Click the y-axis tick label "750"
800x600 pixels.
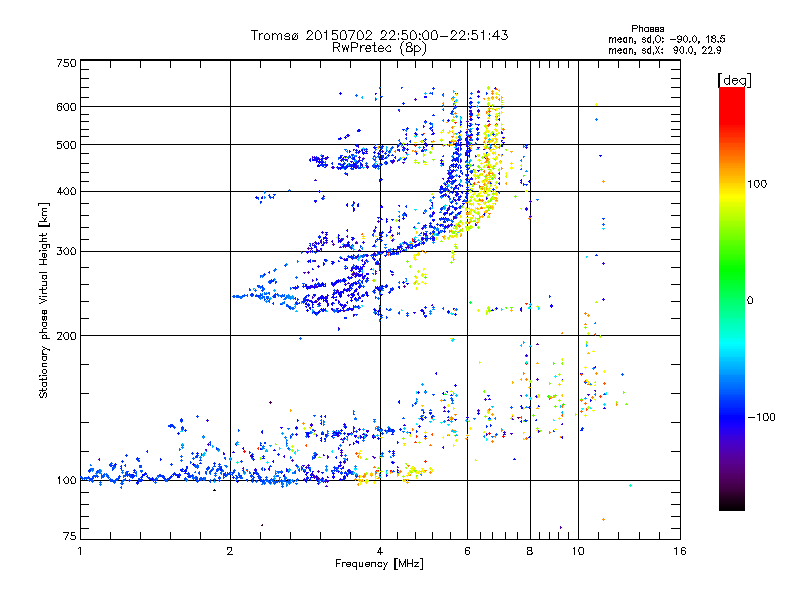[x=66, y=63]
